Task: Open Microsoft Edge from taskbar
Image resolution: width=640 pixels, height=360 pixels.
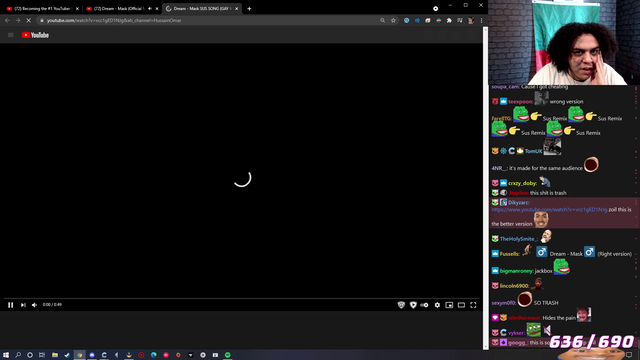Action: pos(153,355)
